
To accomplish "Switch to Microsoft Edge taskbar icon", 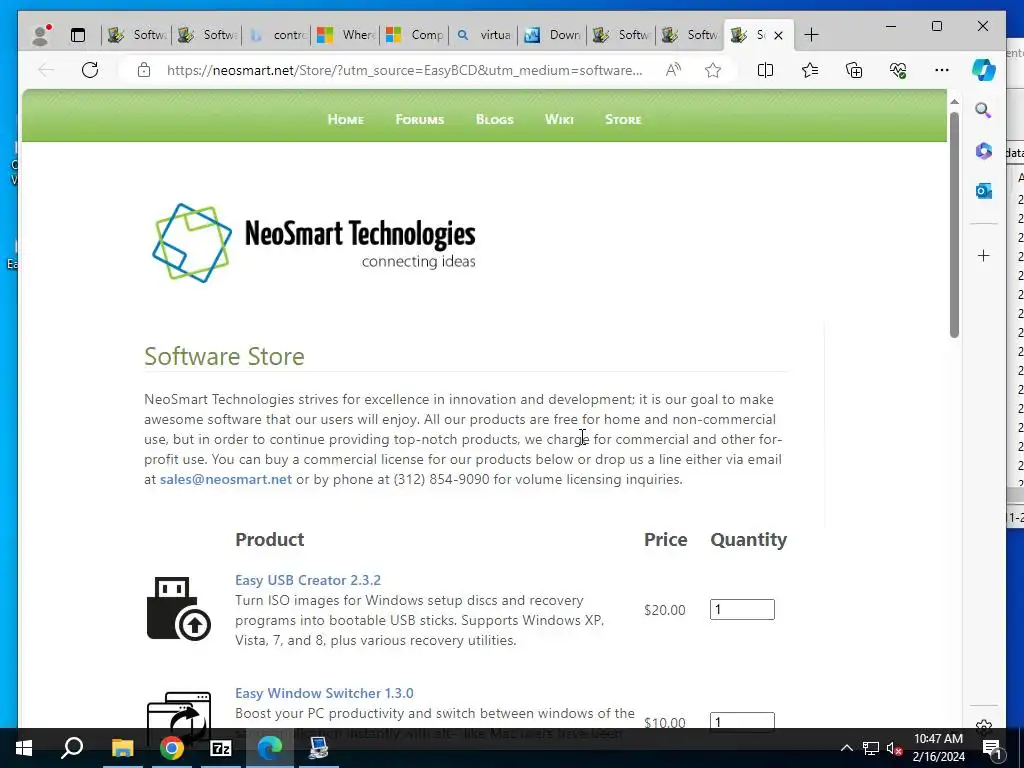I will pyautogui.click(x=270, y=748).
